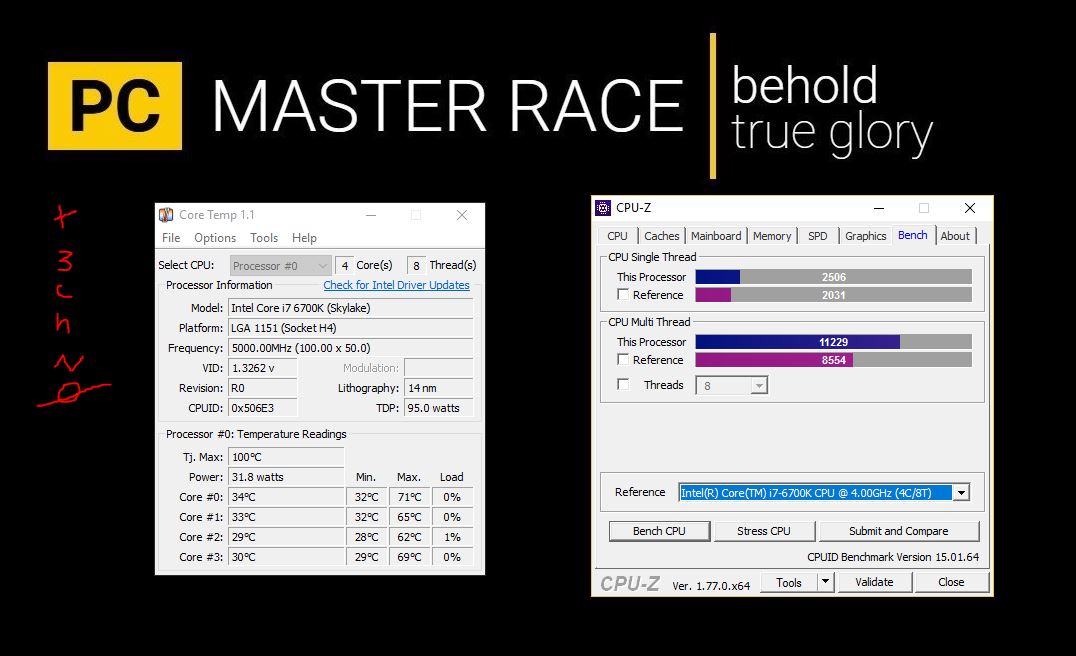Screen dimensions: 1076x656
Task: Click the Thread(s) count box showing 8
Action: [416, 266]
